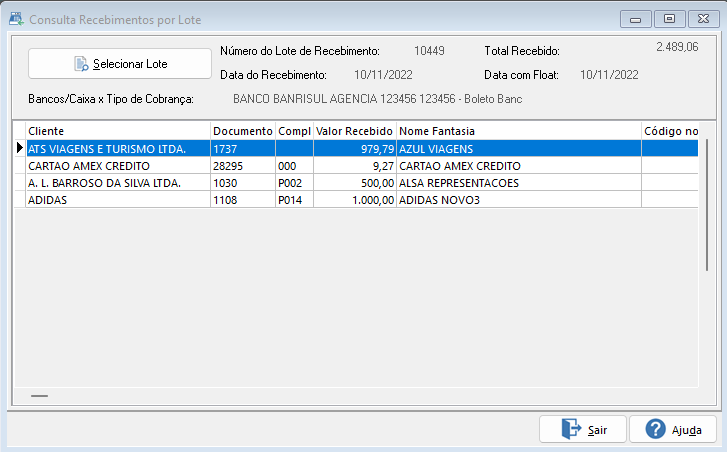Click the Selecionar Lote button

pyautogui.click(x=120, y=64)
